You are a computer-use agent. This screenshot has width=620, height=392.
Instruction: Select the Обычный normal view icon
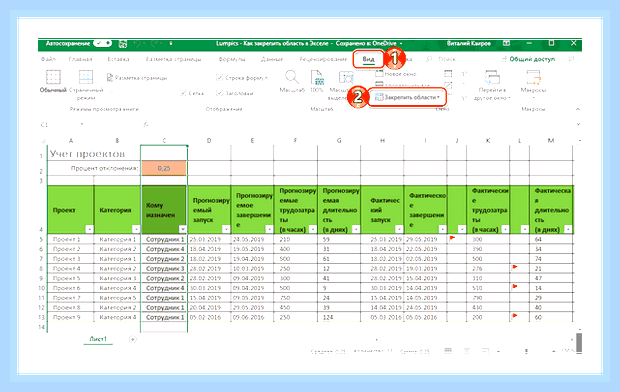tap(53, 77)
